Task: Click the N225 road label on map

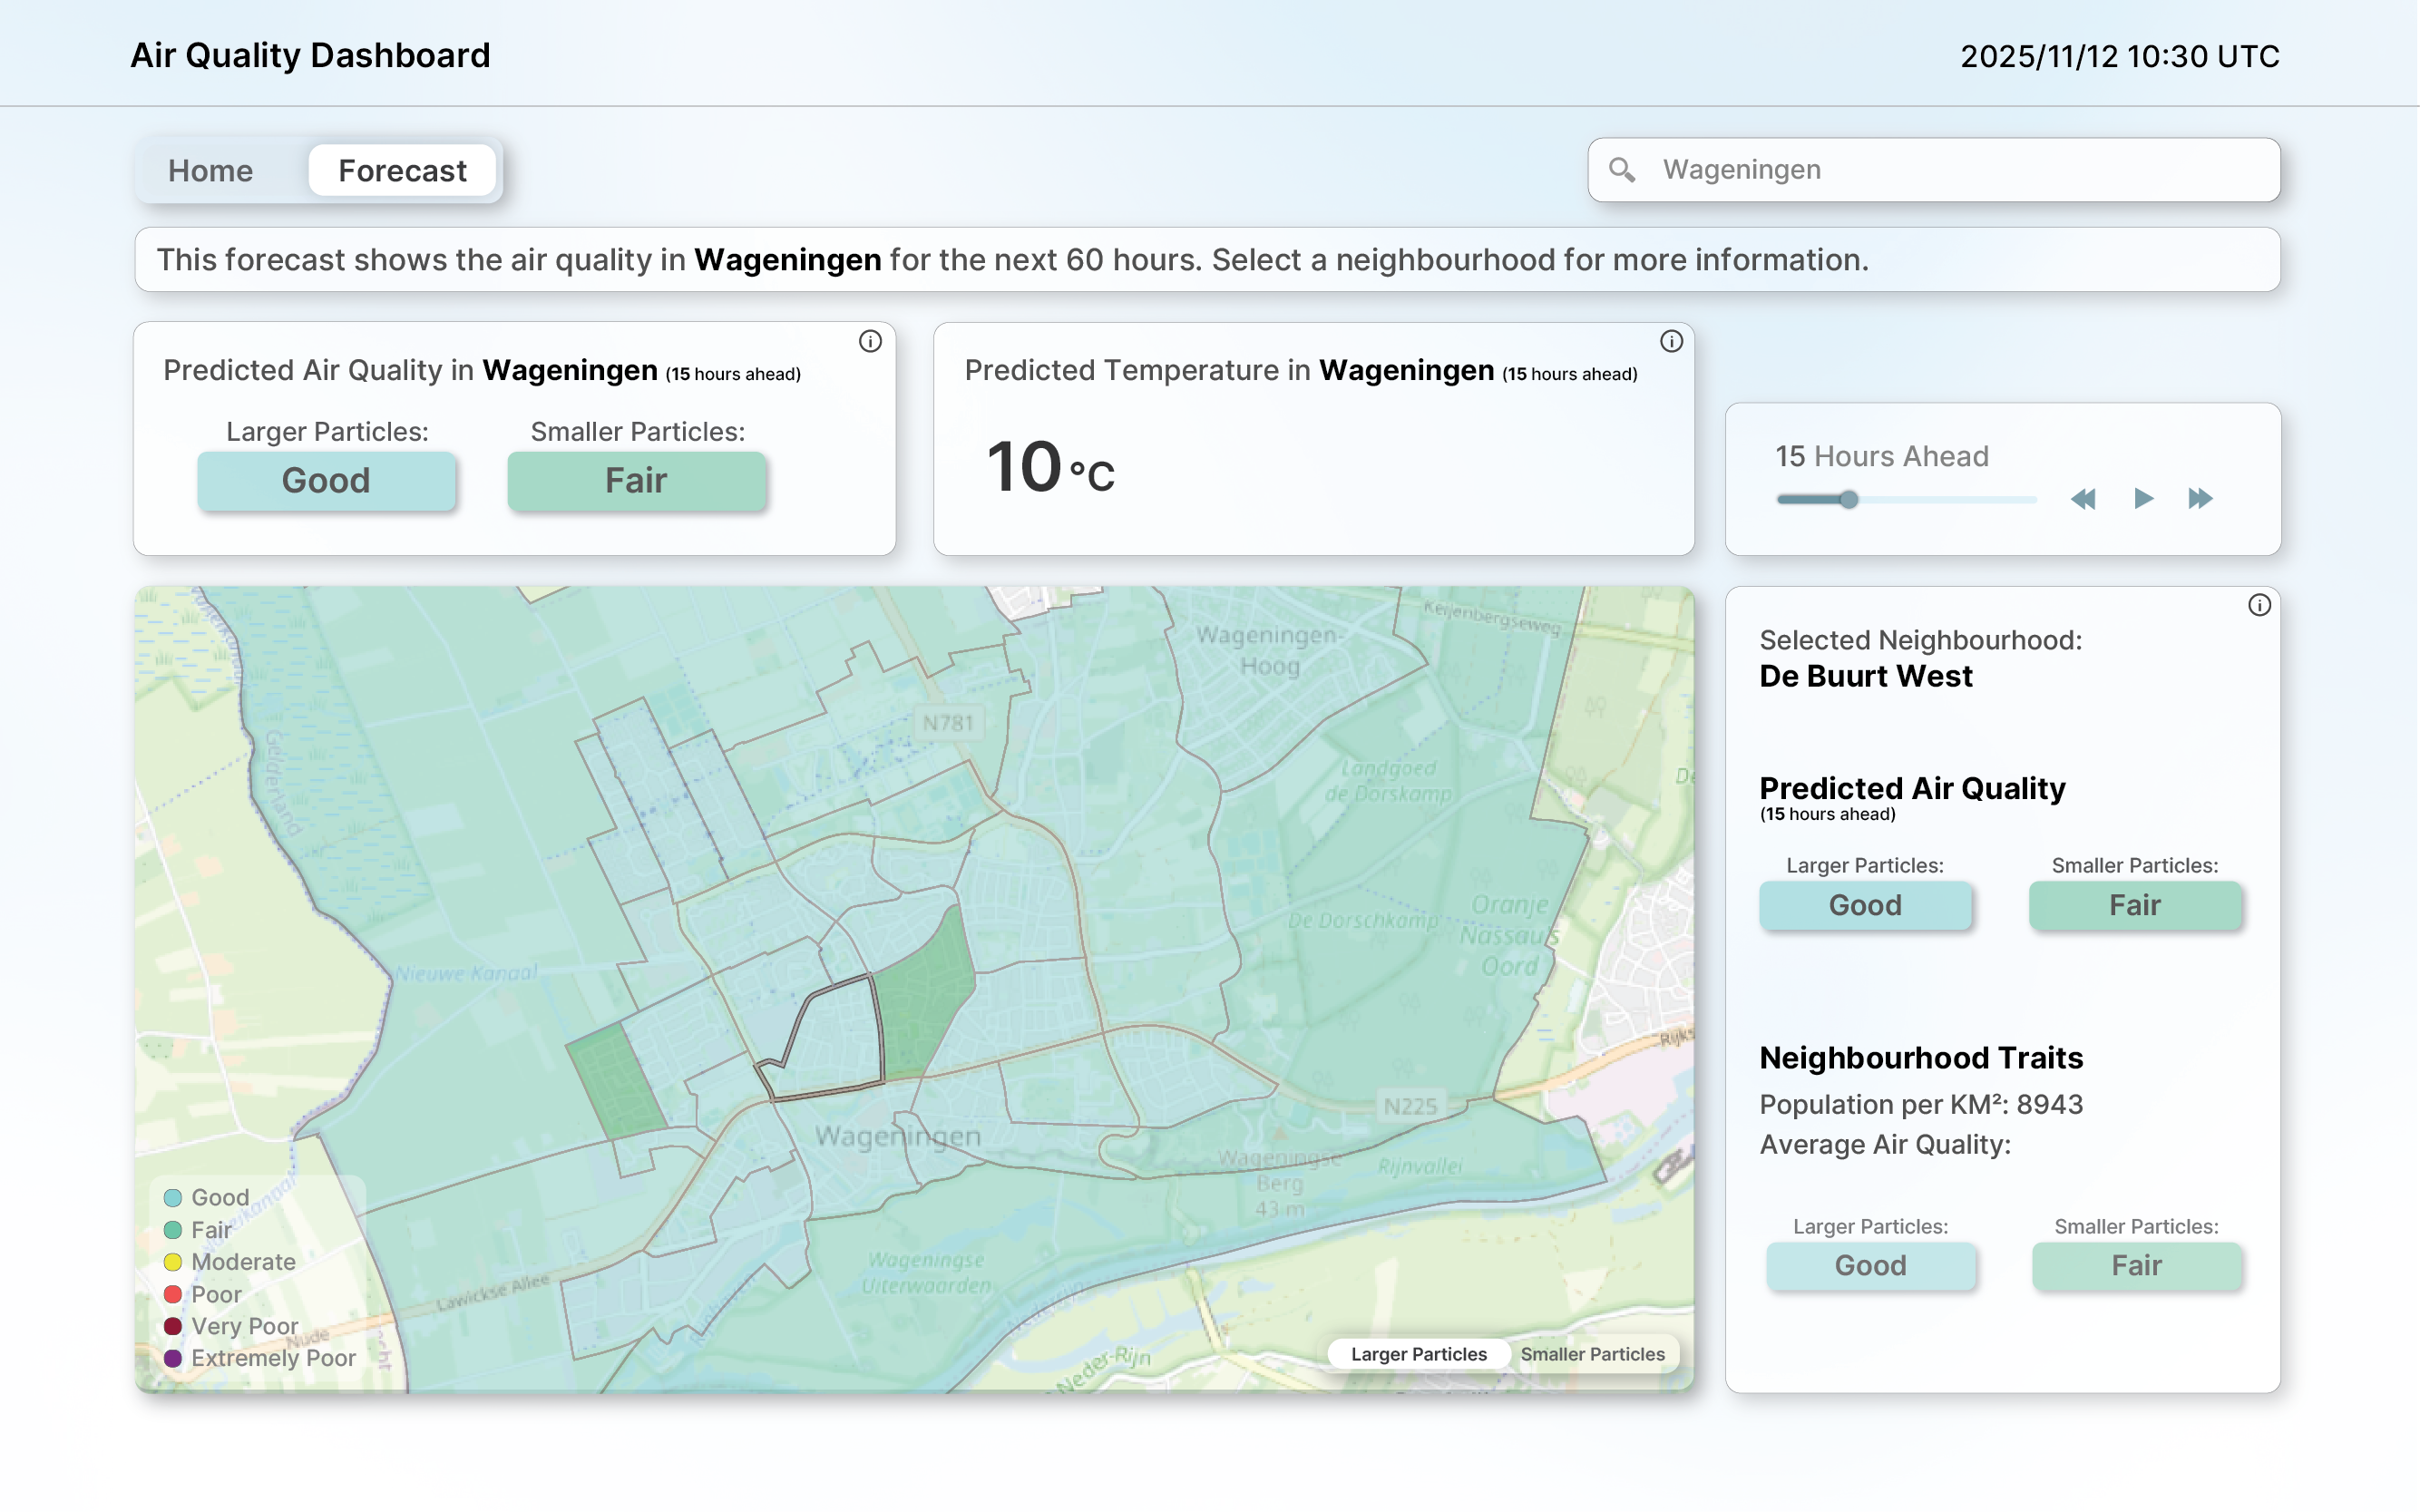Action: (1410, 1106)
